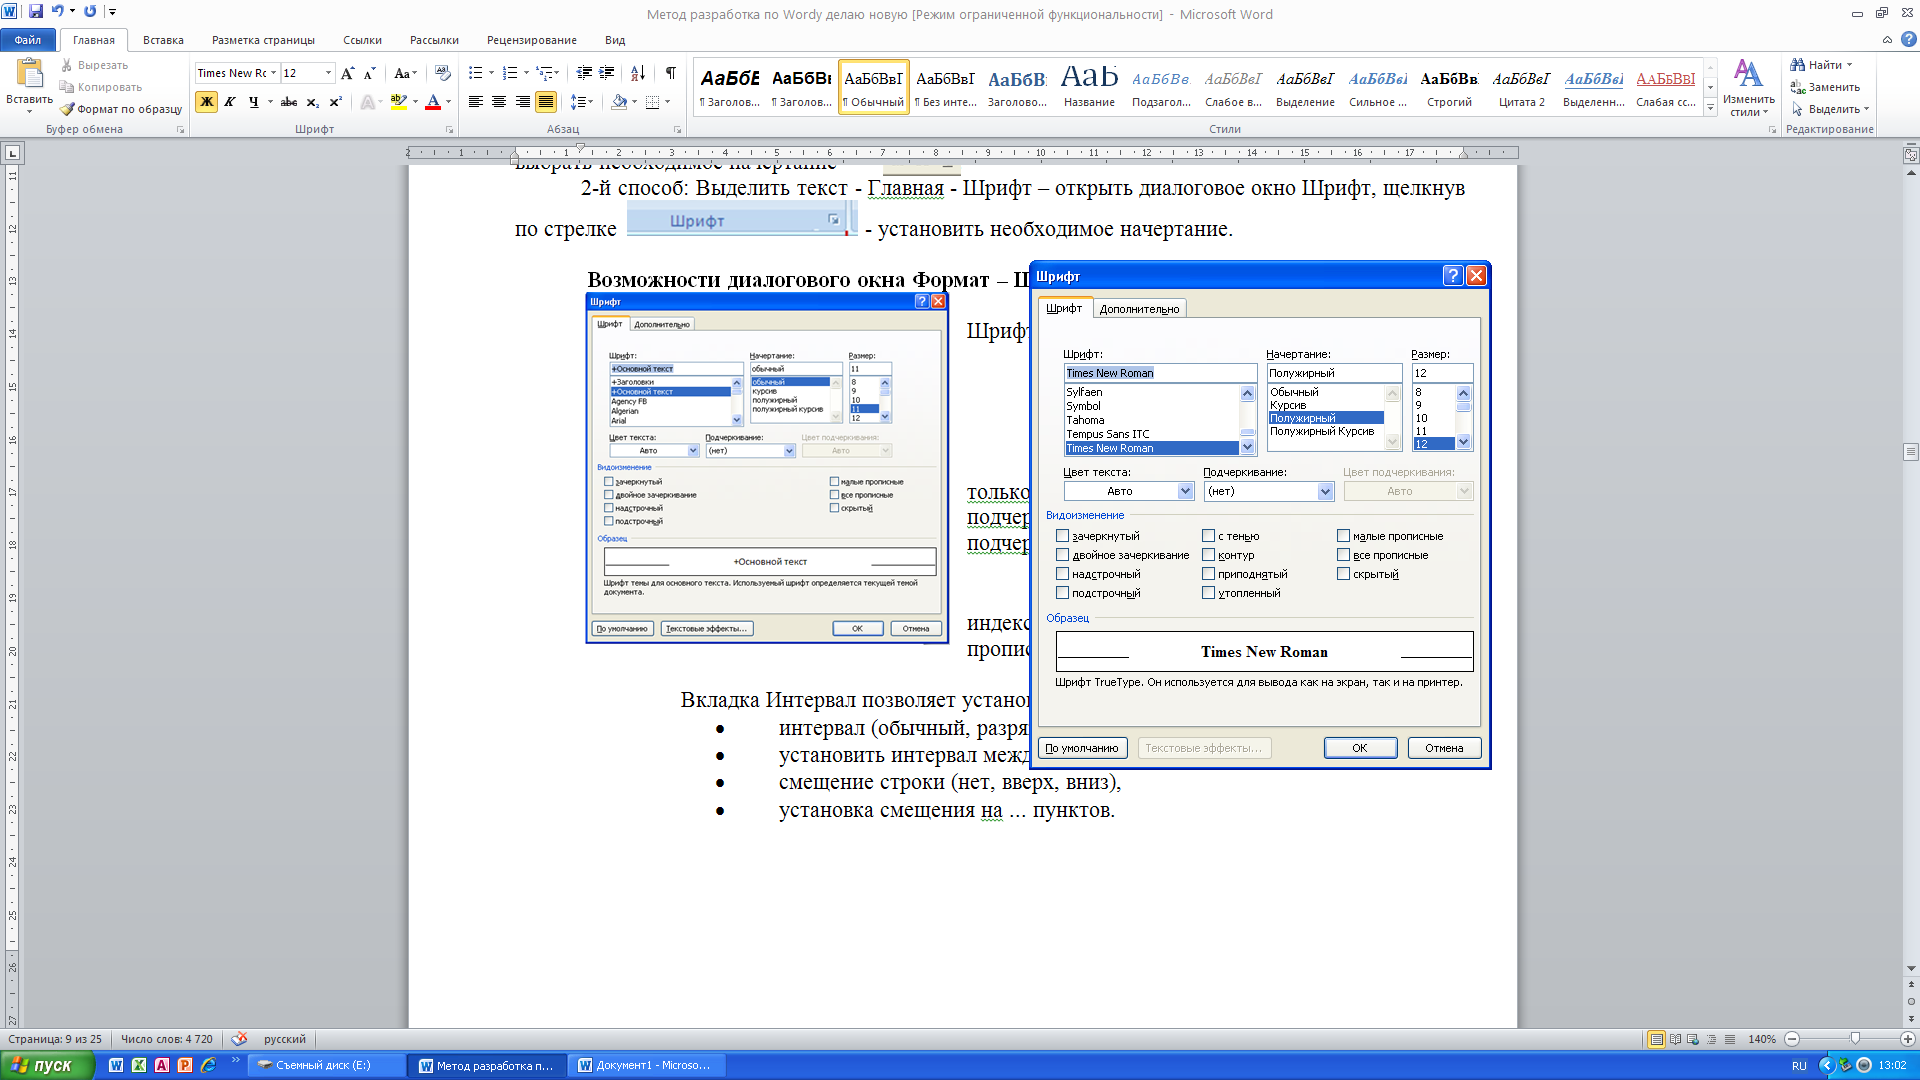Enable надстрочный checkbox
Image resolution: width=1920 pixels, height=1080 pixels.
[x=1063, y=574]
